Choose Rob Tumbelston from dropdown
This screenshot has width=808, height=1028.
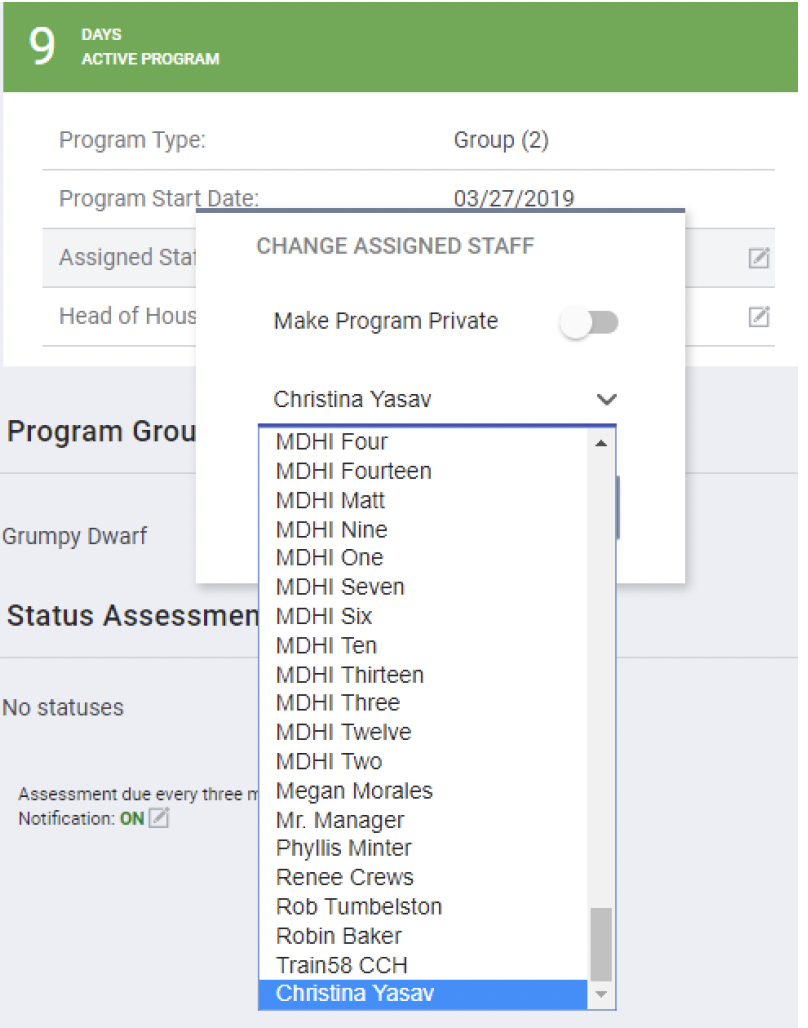(358, 907)
